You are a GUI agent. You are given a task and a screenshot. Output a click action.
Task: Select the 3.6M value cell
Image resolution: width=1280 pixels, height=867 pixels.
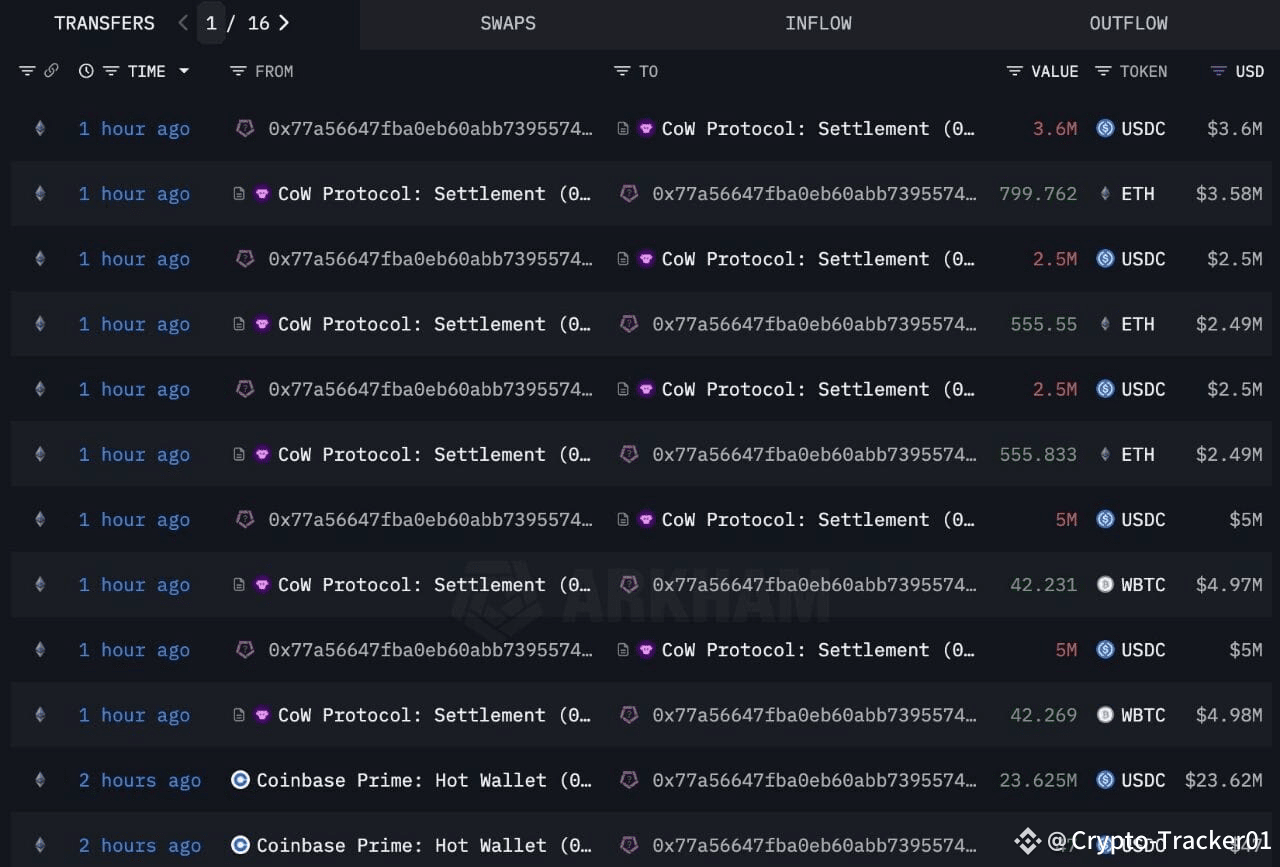[x=1055, y=128]
